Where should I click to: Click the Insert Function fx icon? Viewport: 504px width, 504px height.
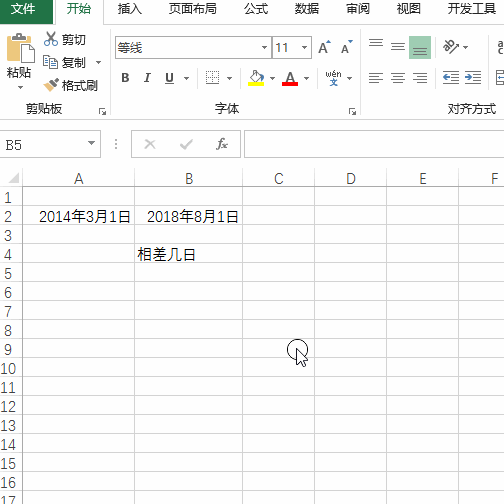click(x=222, y=144)
